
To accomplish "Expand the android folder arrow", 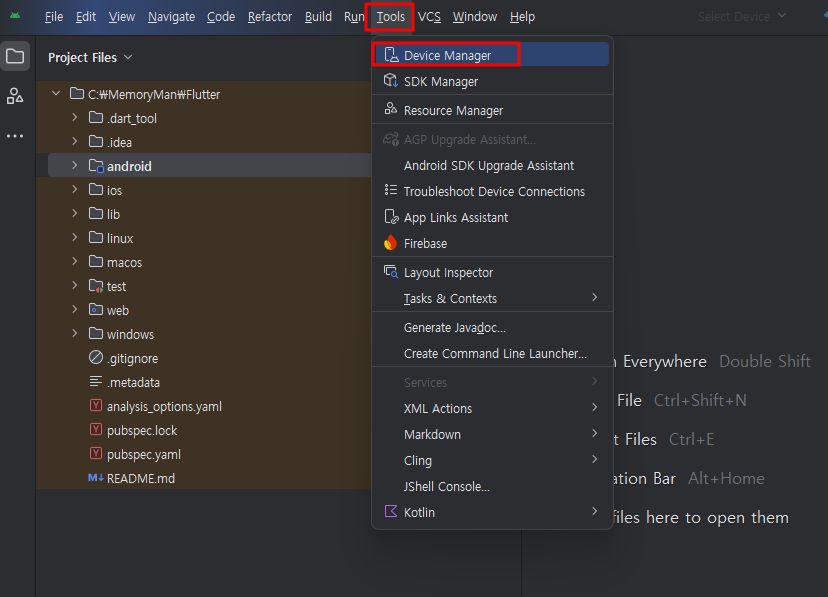I will (x=74, y=165).
